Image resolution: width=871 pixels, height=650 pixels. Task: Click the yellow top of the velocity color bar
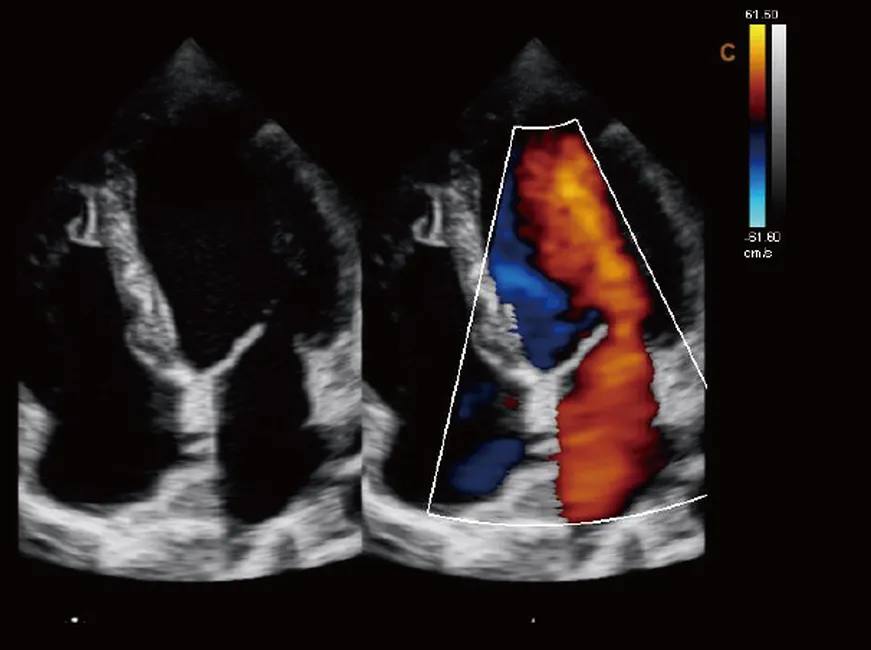click(757, 40)
